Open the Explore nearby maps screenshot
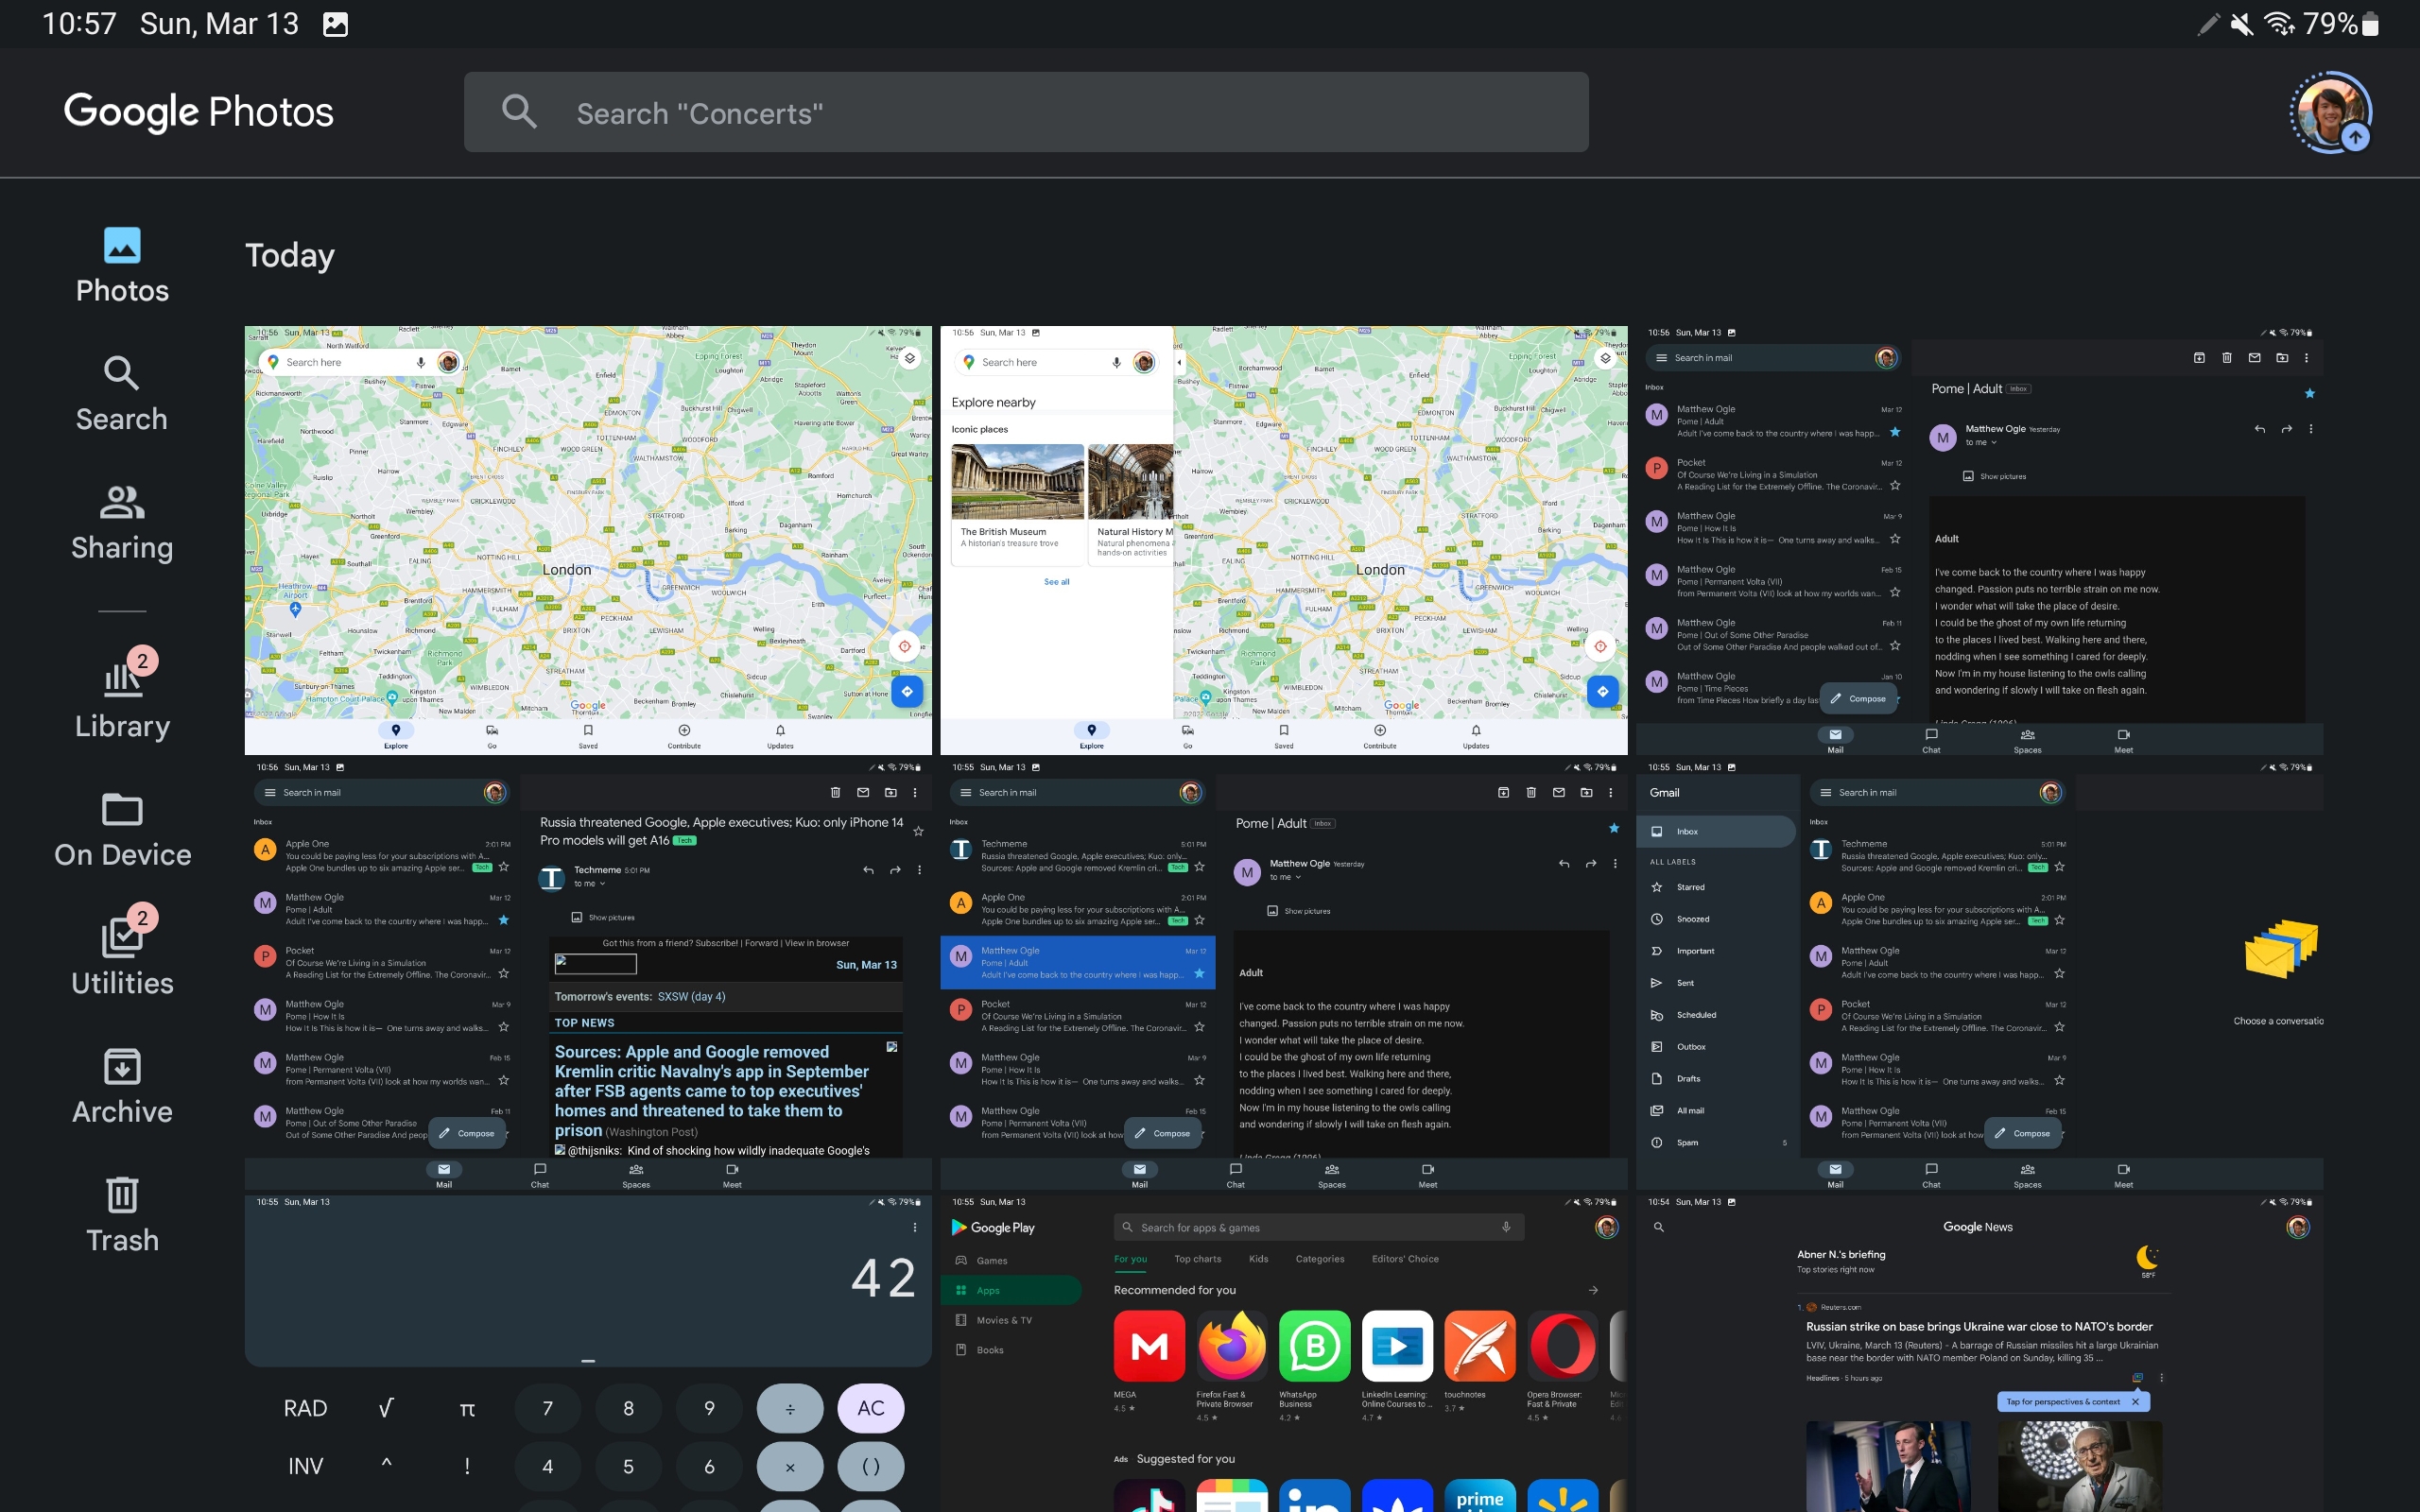Viewport: 2420px width, 1512px height. 1283,540
